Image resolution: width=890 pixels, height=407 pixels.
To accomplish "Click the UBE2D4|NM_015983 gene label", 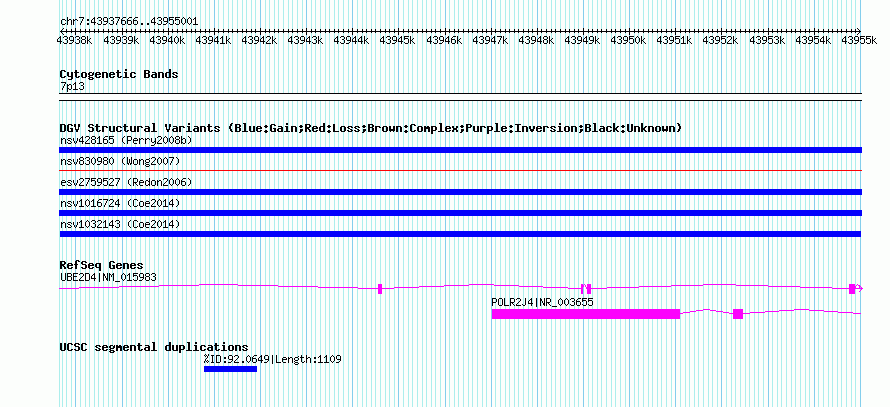I will (108, 277).
